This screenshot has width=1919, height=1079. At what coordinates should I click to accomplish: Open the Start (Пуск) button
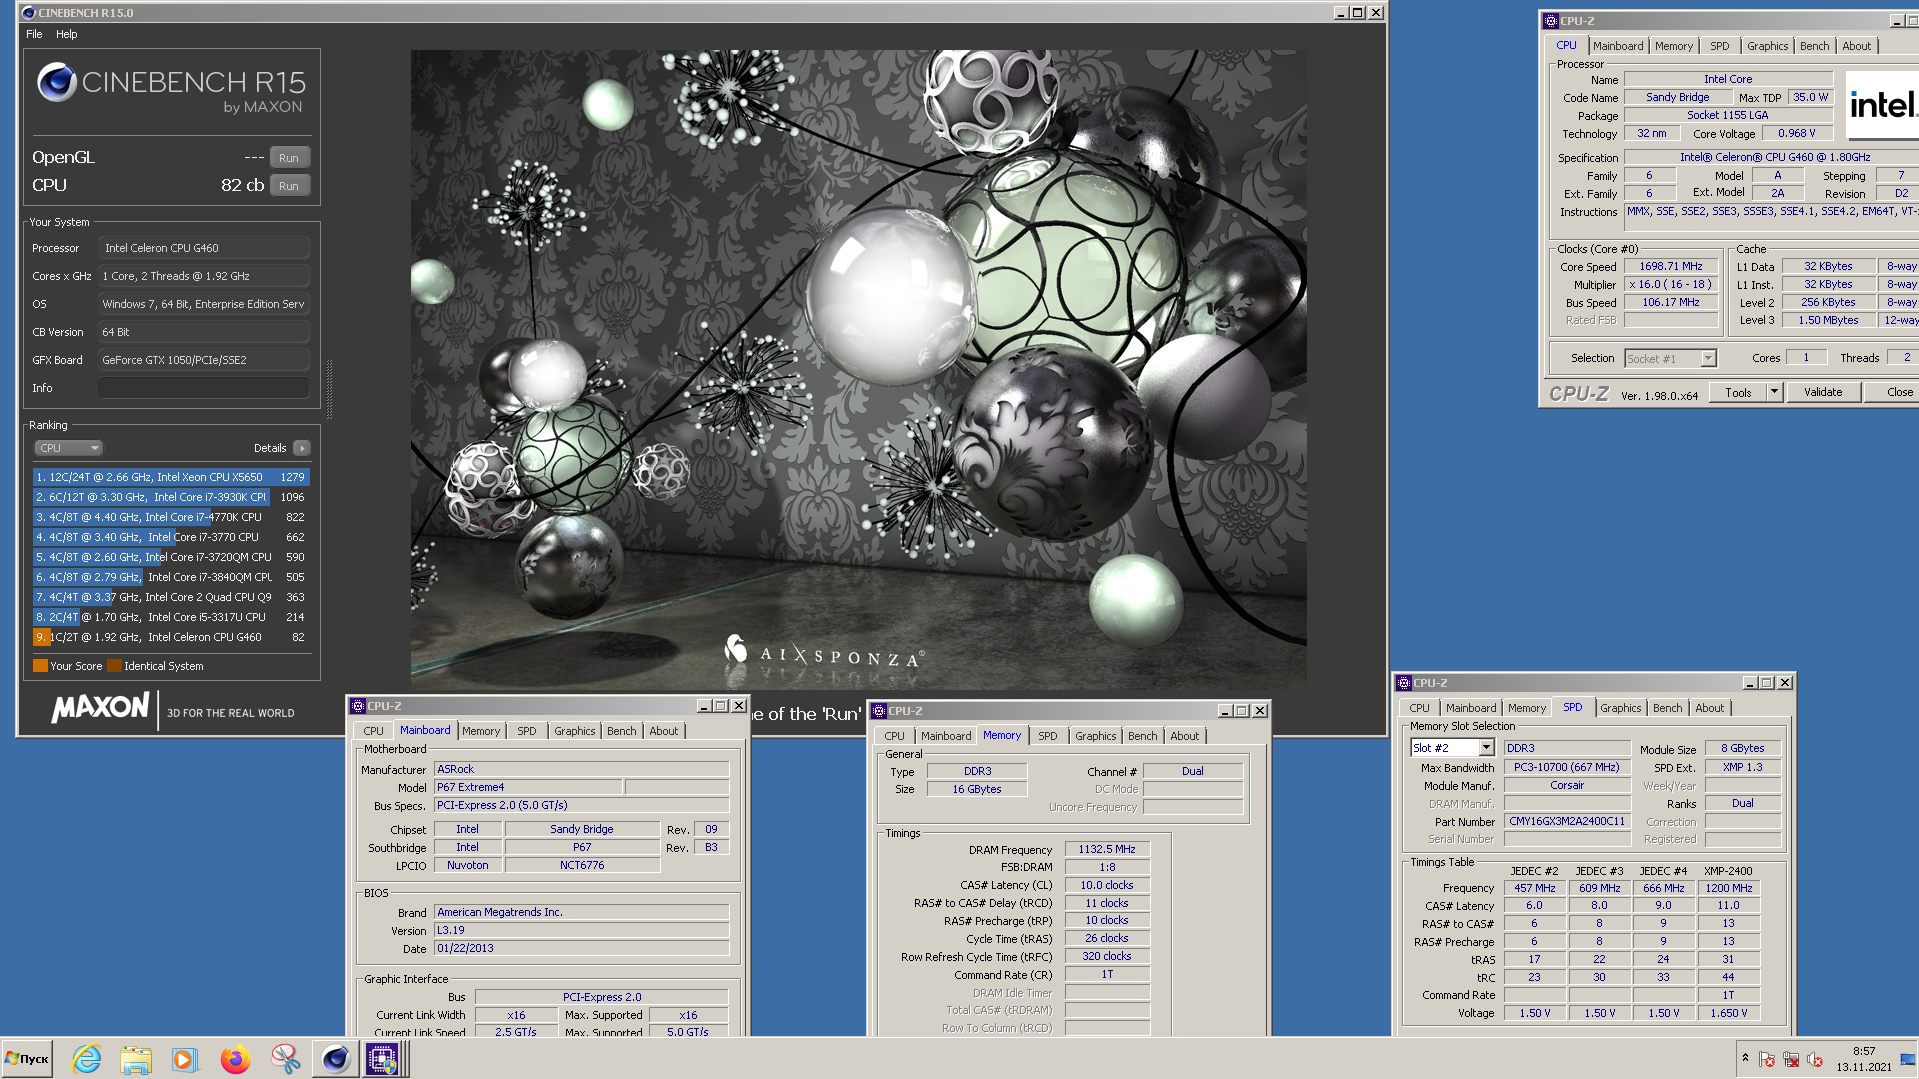pyautogui.click(x=27, y=1058)
